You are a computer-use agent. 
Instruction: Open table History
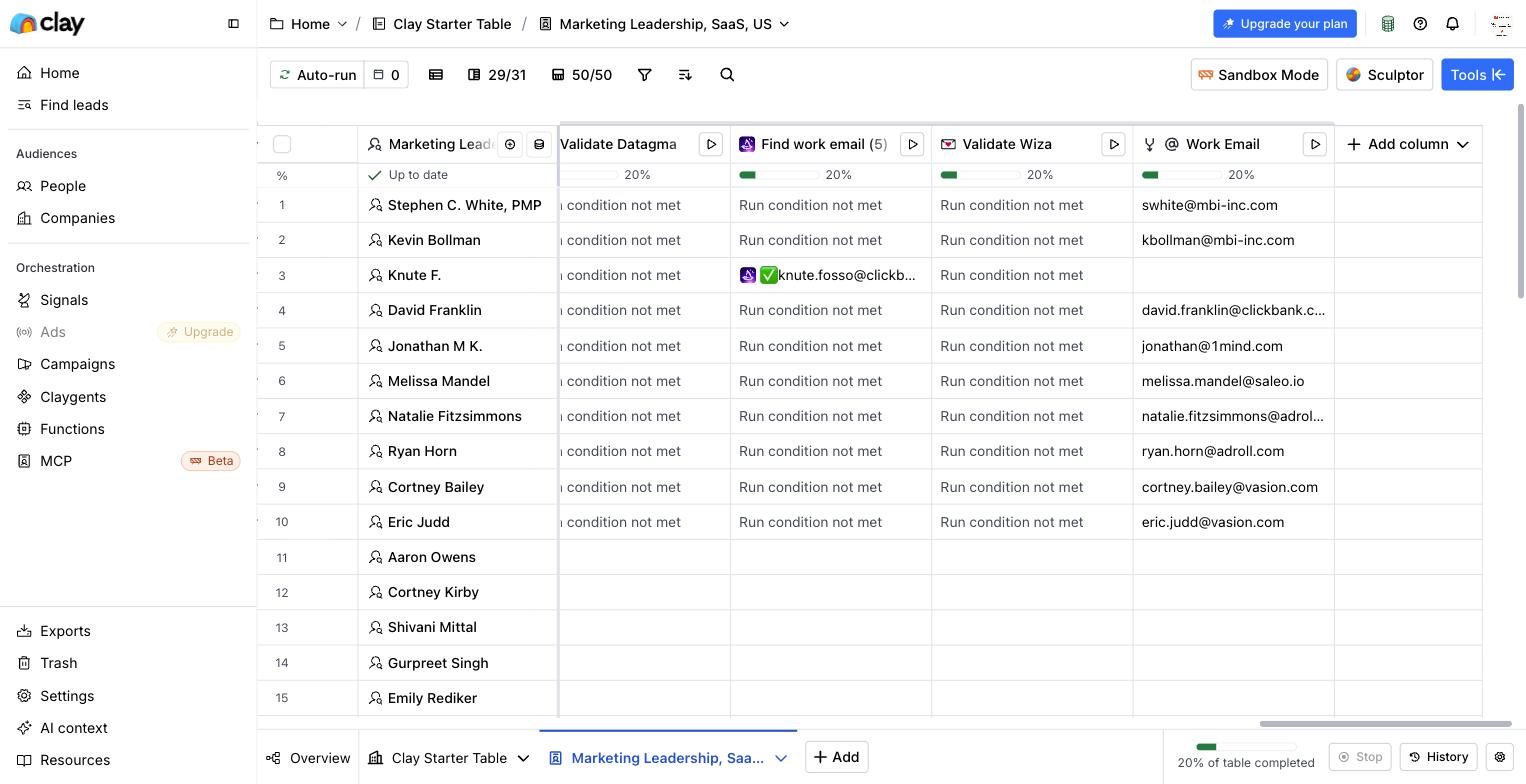click(1438, 757)
